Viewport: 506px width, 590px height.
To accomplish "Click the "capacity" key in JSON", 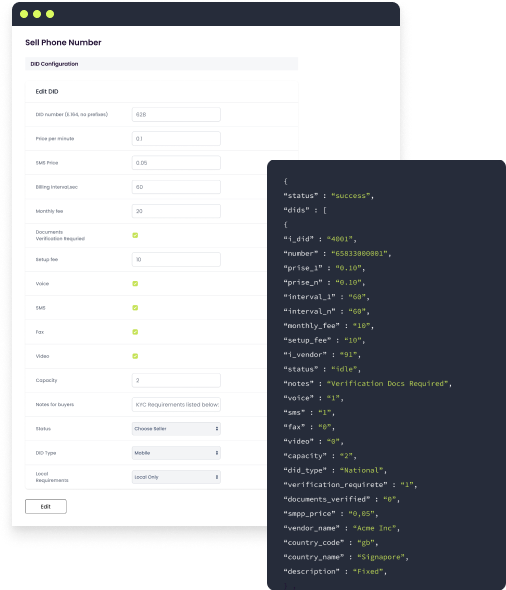I will (305, 456).
